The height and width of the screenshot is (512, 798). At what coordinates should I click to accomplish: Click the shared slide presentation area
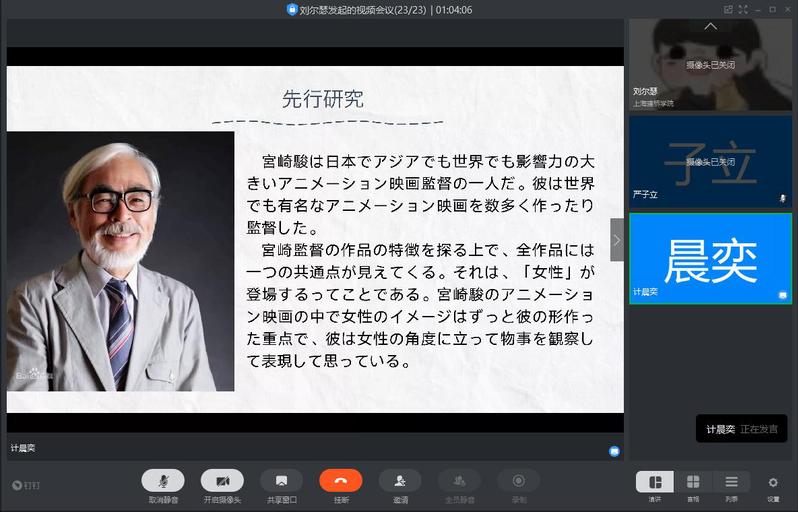point(315,240)
